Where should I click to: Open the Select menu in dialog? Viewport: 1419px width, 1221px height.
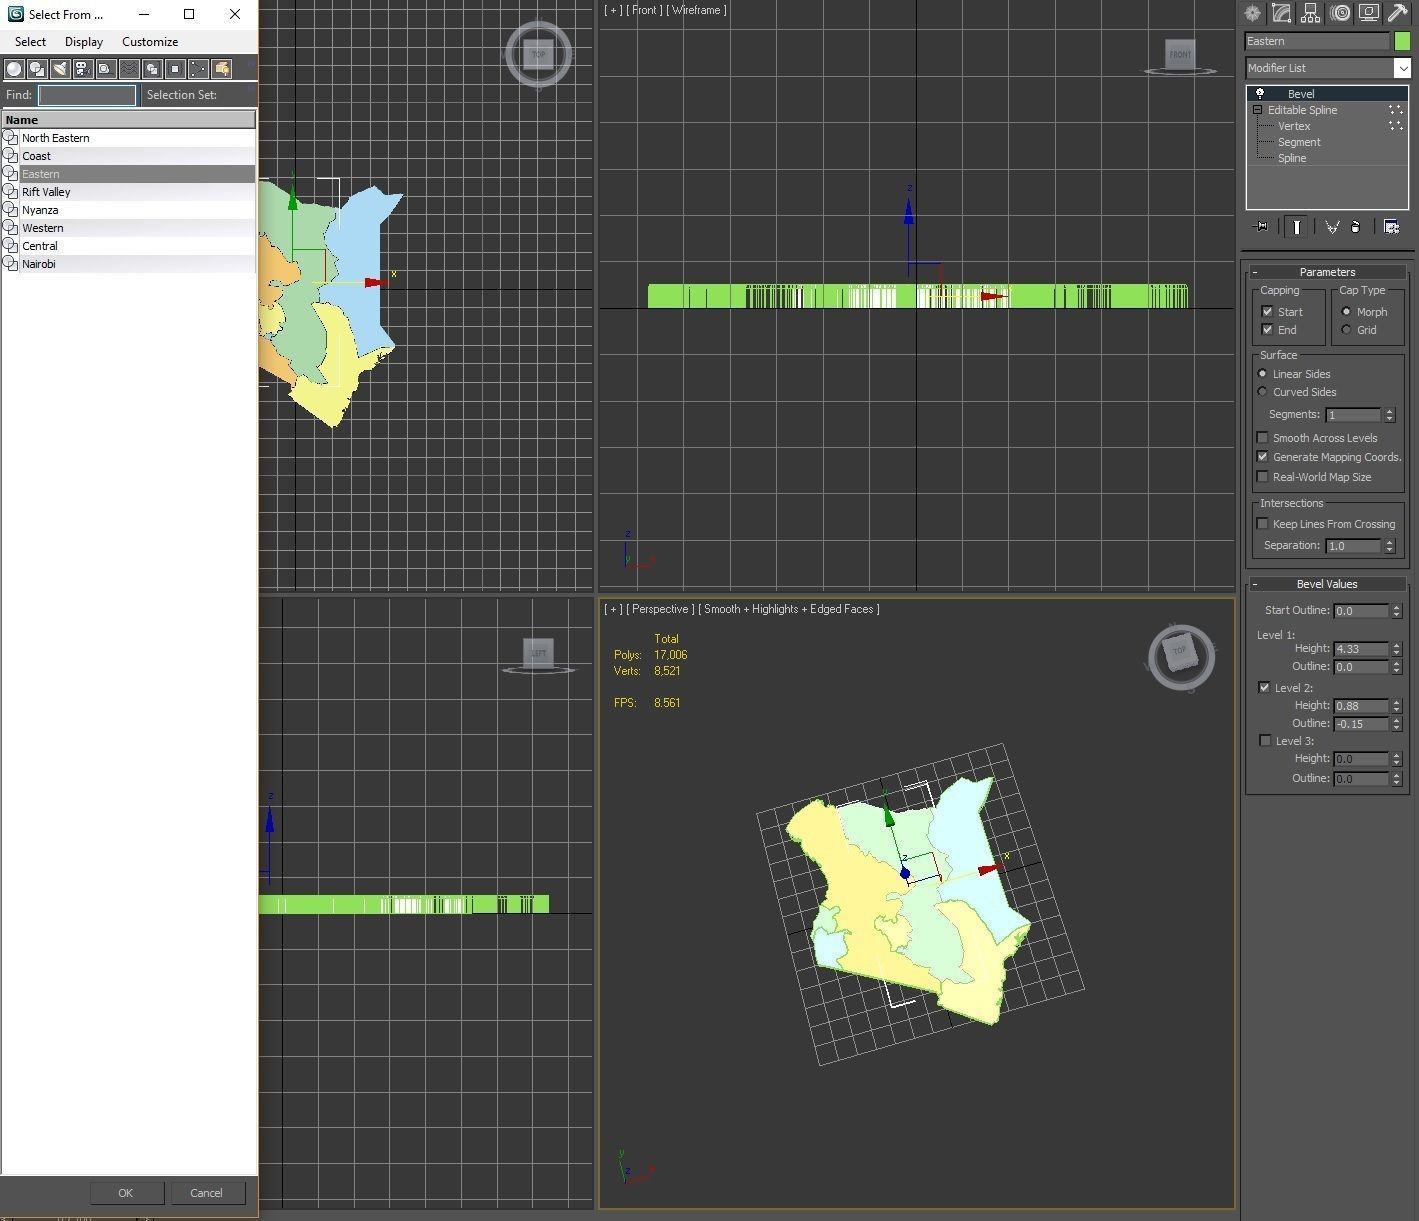[30, 42]
